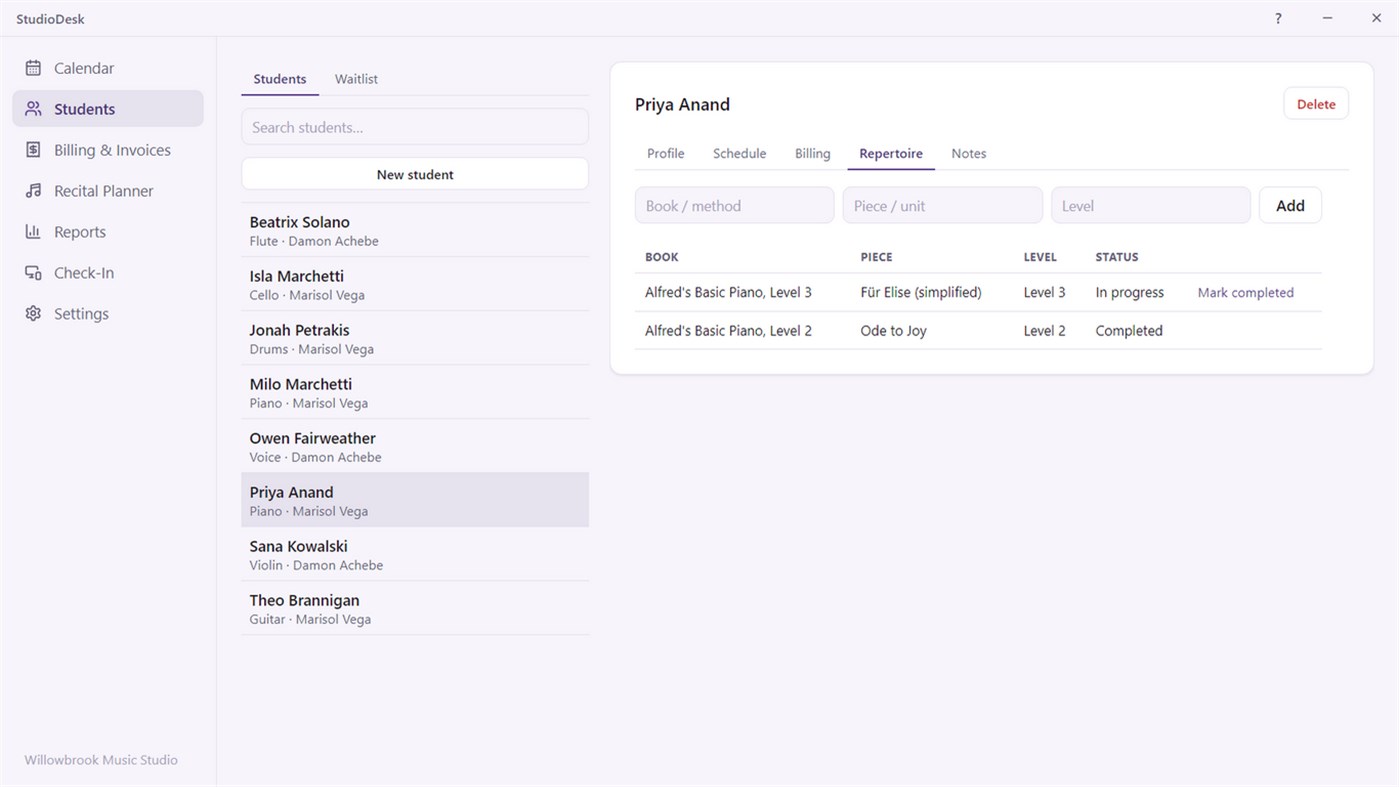
Task: Open Billing & Invoices receipt icon
Action: click(x=33, y=150)
